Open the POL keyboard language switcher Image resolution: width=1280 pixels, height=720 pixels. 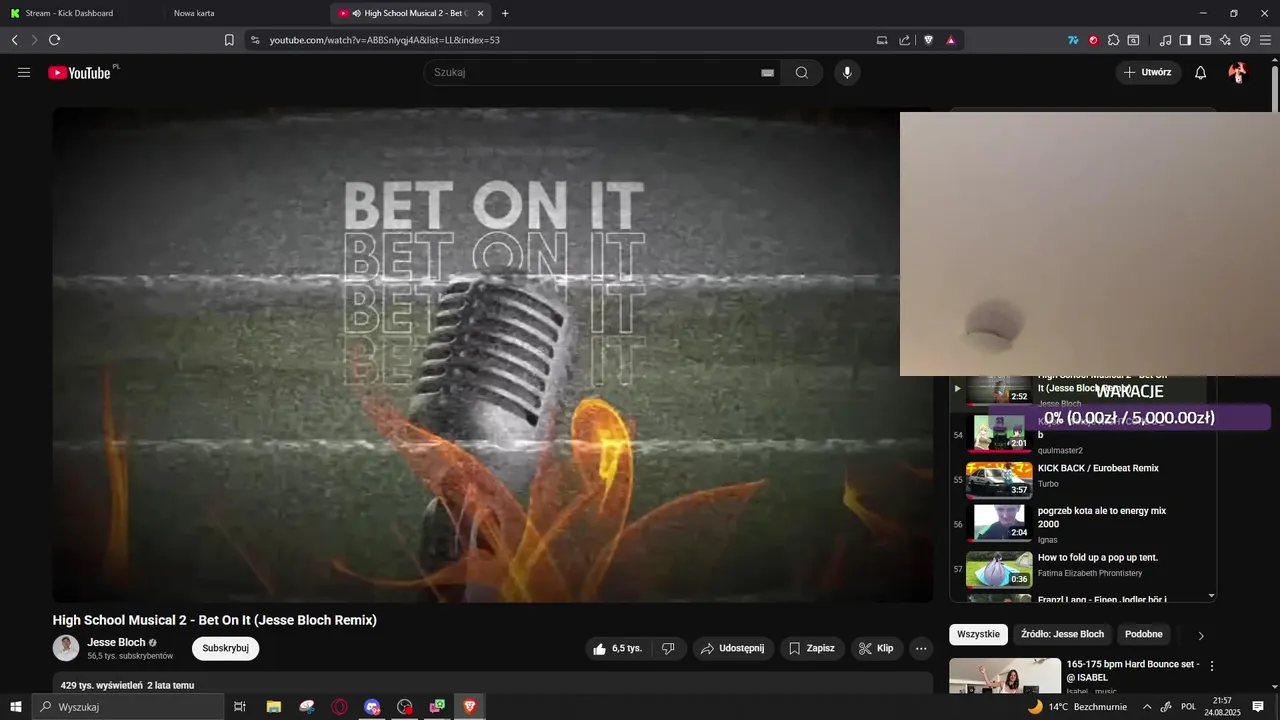1189,707
